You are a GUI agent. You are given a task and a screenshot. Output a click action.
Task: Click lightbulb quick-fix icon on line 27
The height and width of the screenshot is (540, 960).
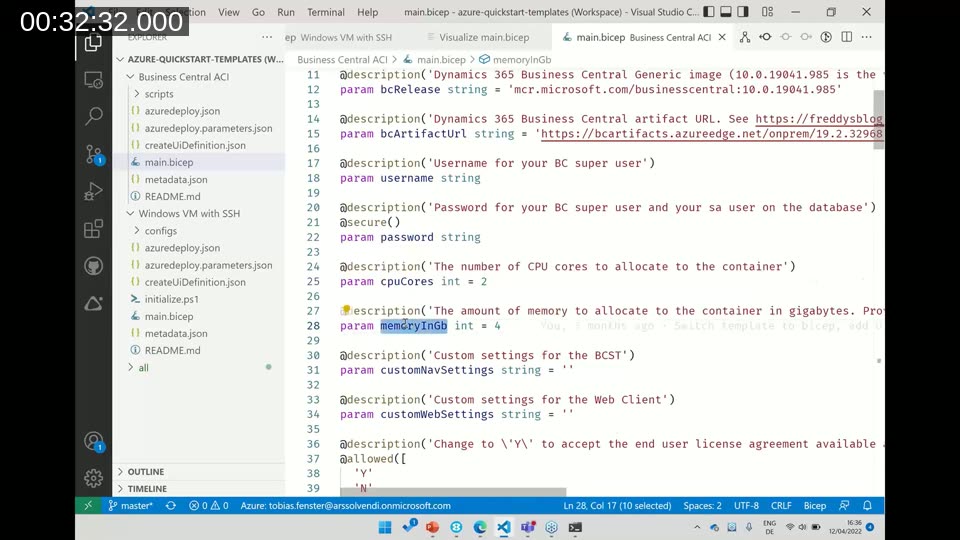point(346,310)
